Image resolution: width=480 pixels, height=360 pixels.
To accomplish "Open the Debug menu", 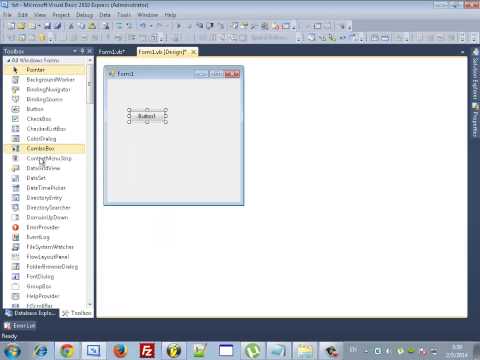I will pos(84,15).
